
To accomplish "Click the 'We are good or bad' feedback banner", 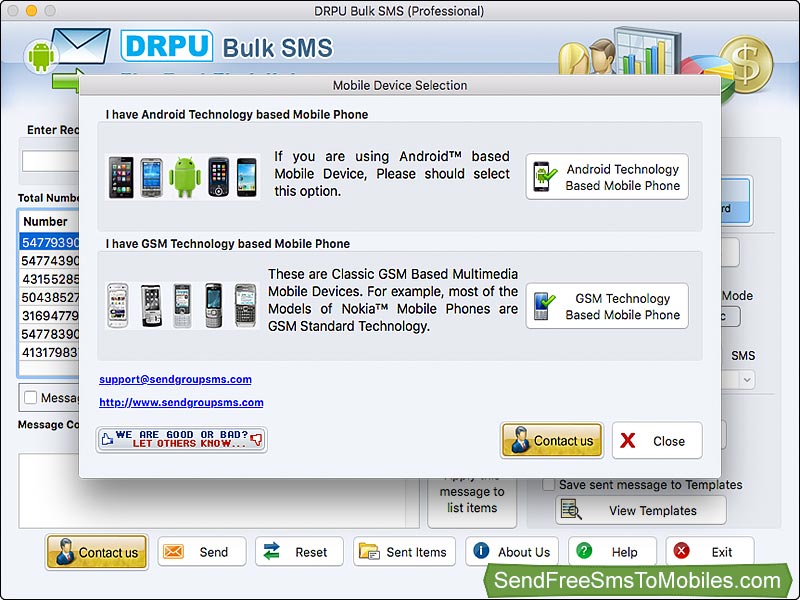I will 182,439.
